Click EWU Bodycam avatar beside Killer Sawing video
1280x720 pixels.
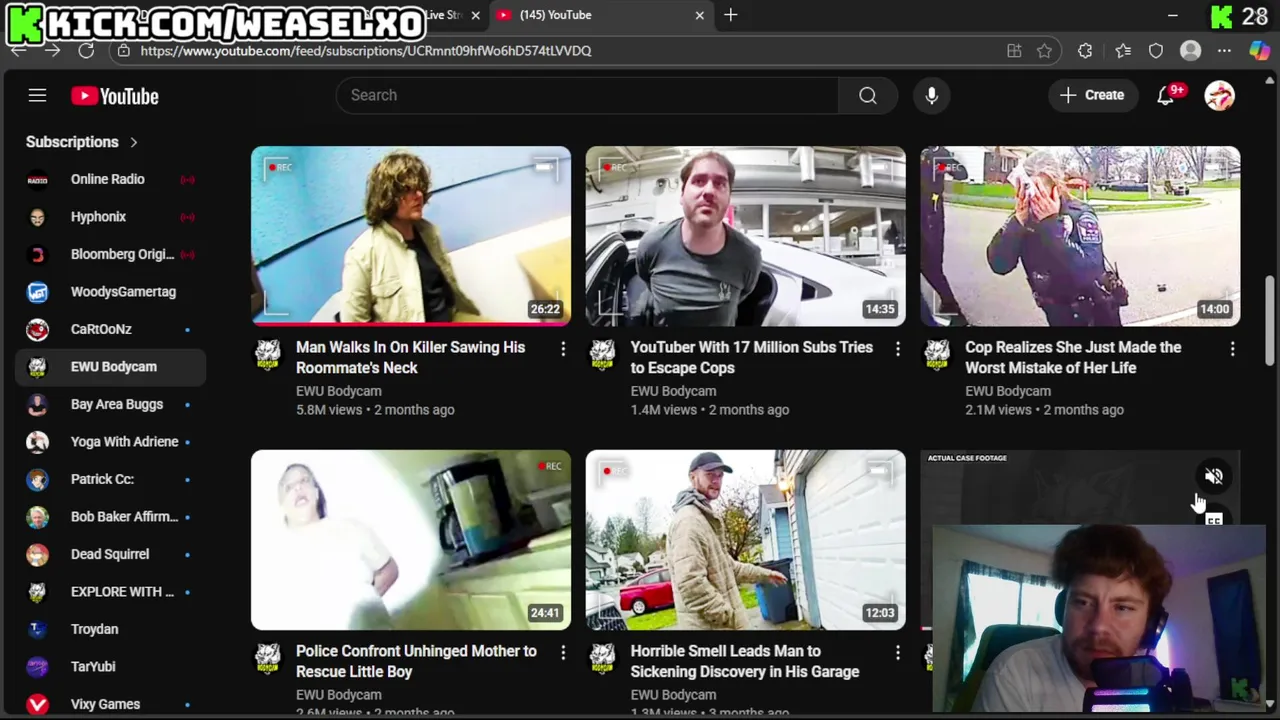[268, 353]
